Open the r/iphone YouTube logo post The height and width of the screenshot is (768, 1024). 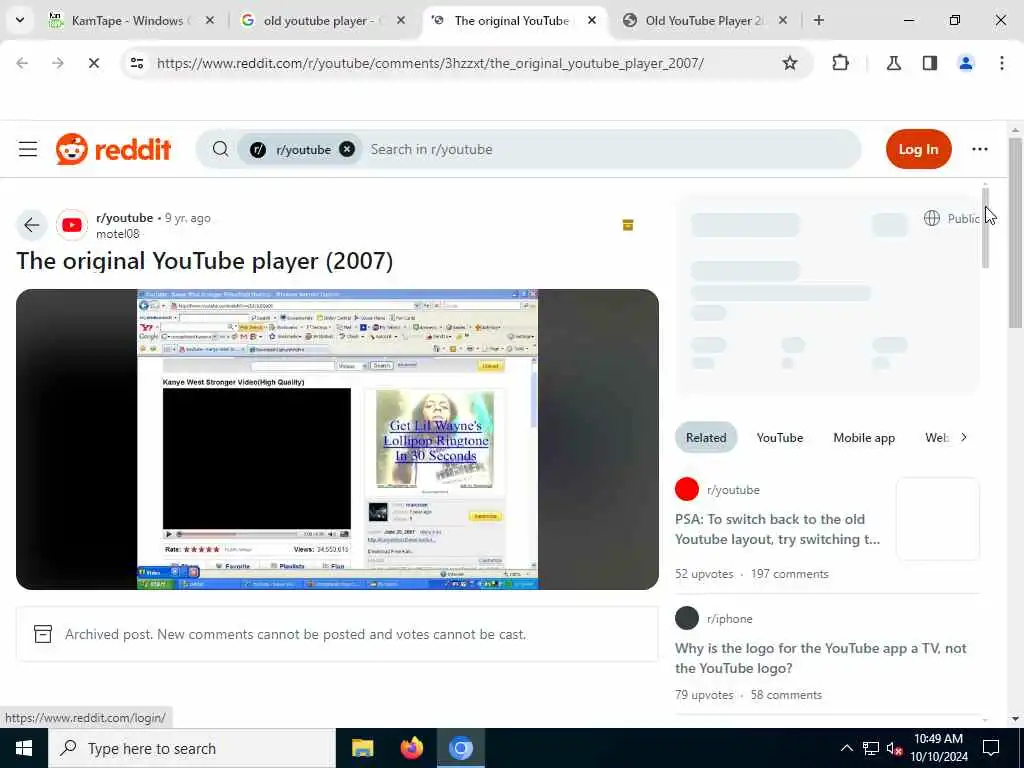[x=821, y=658]
